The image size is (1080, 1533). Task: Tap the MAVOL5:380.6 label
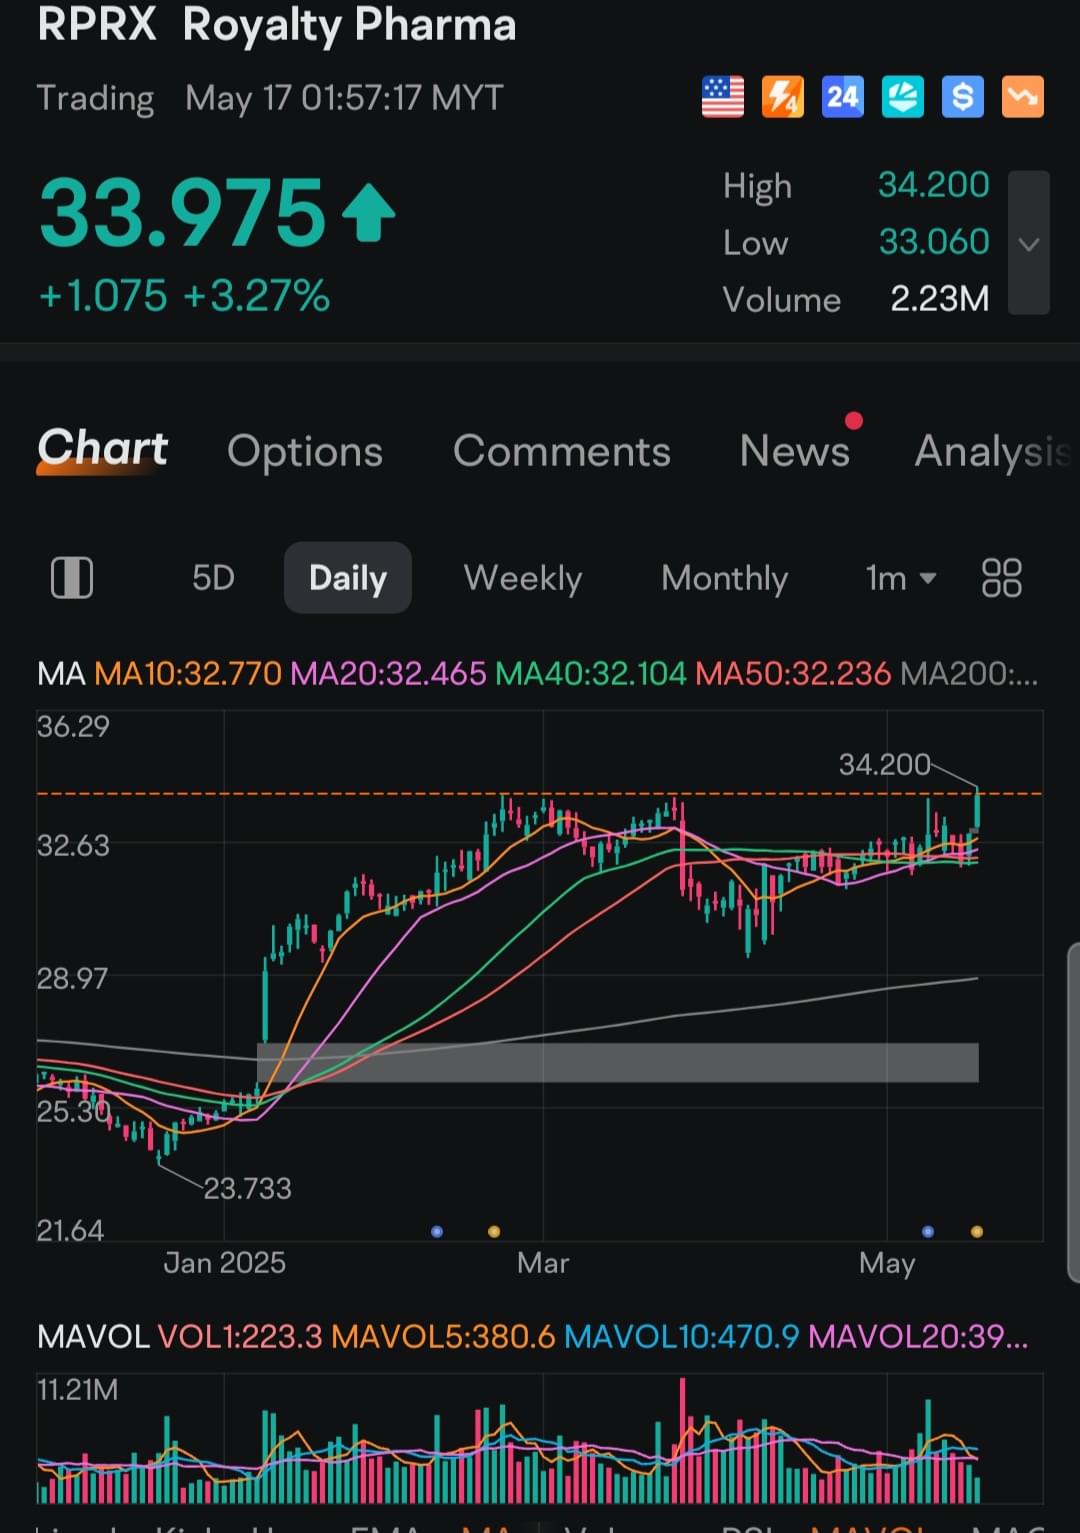coord(443,1337)
